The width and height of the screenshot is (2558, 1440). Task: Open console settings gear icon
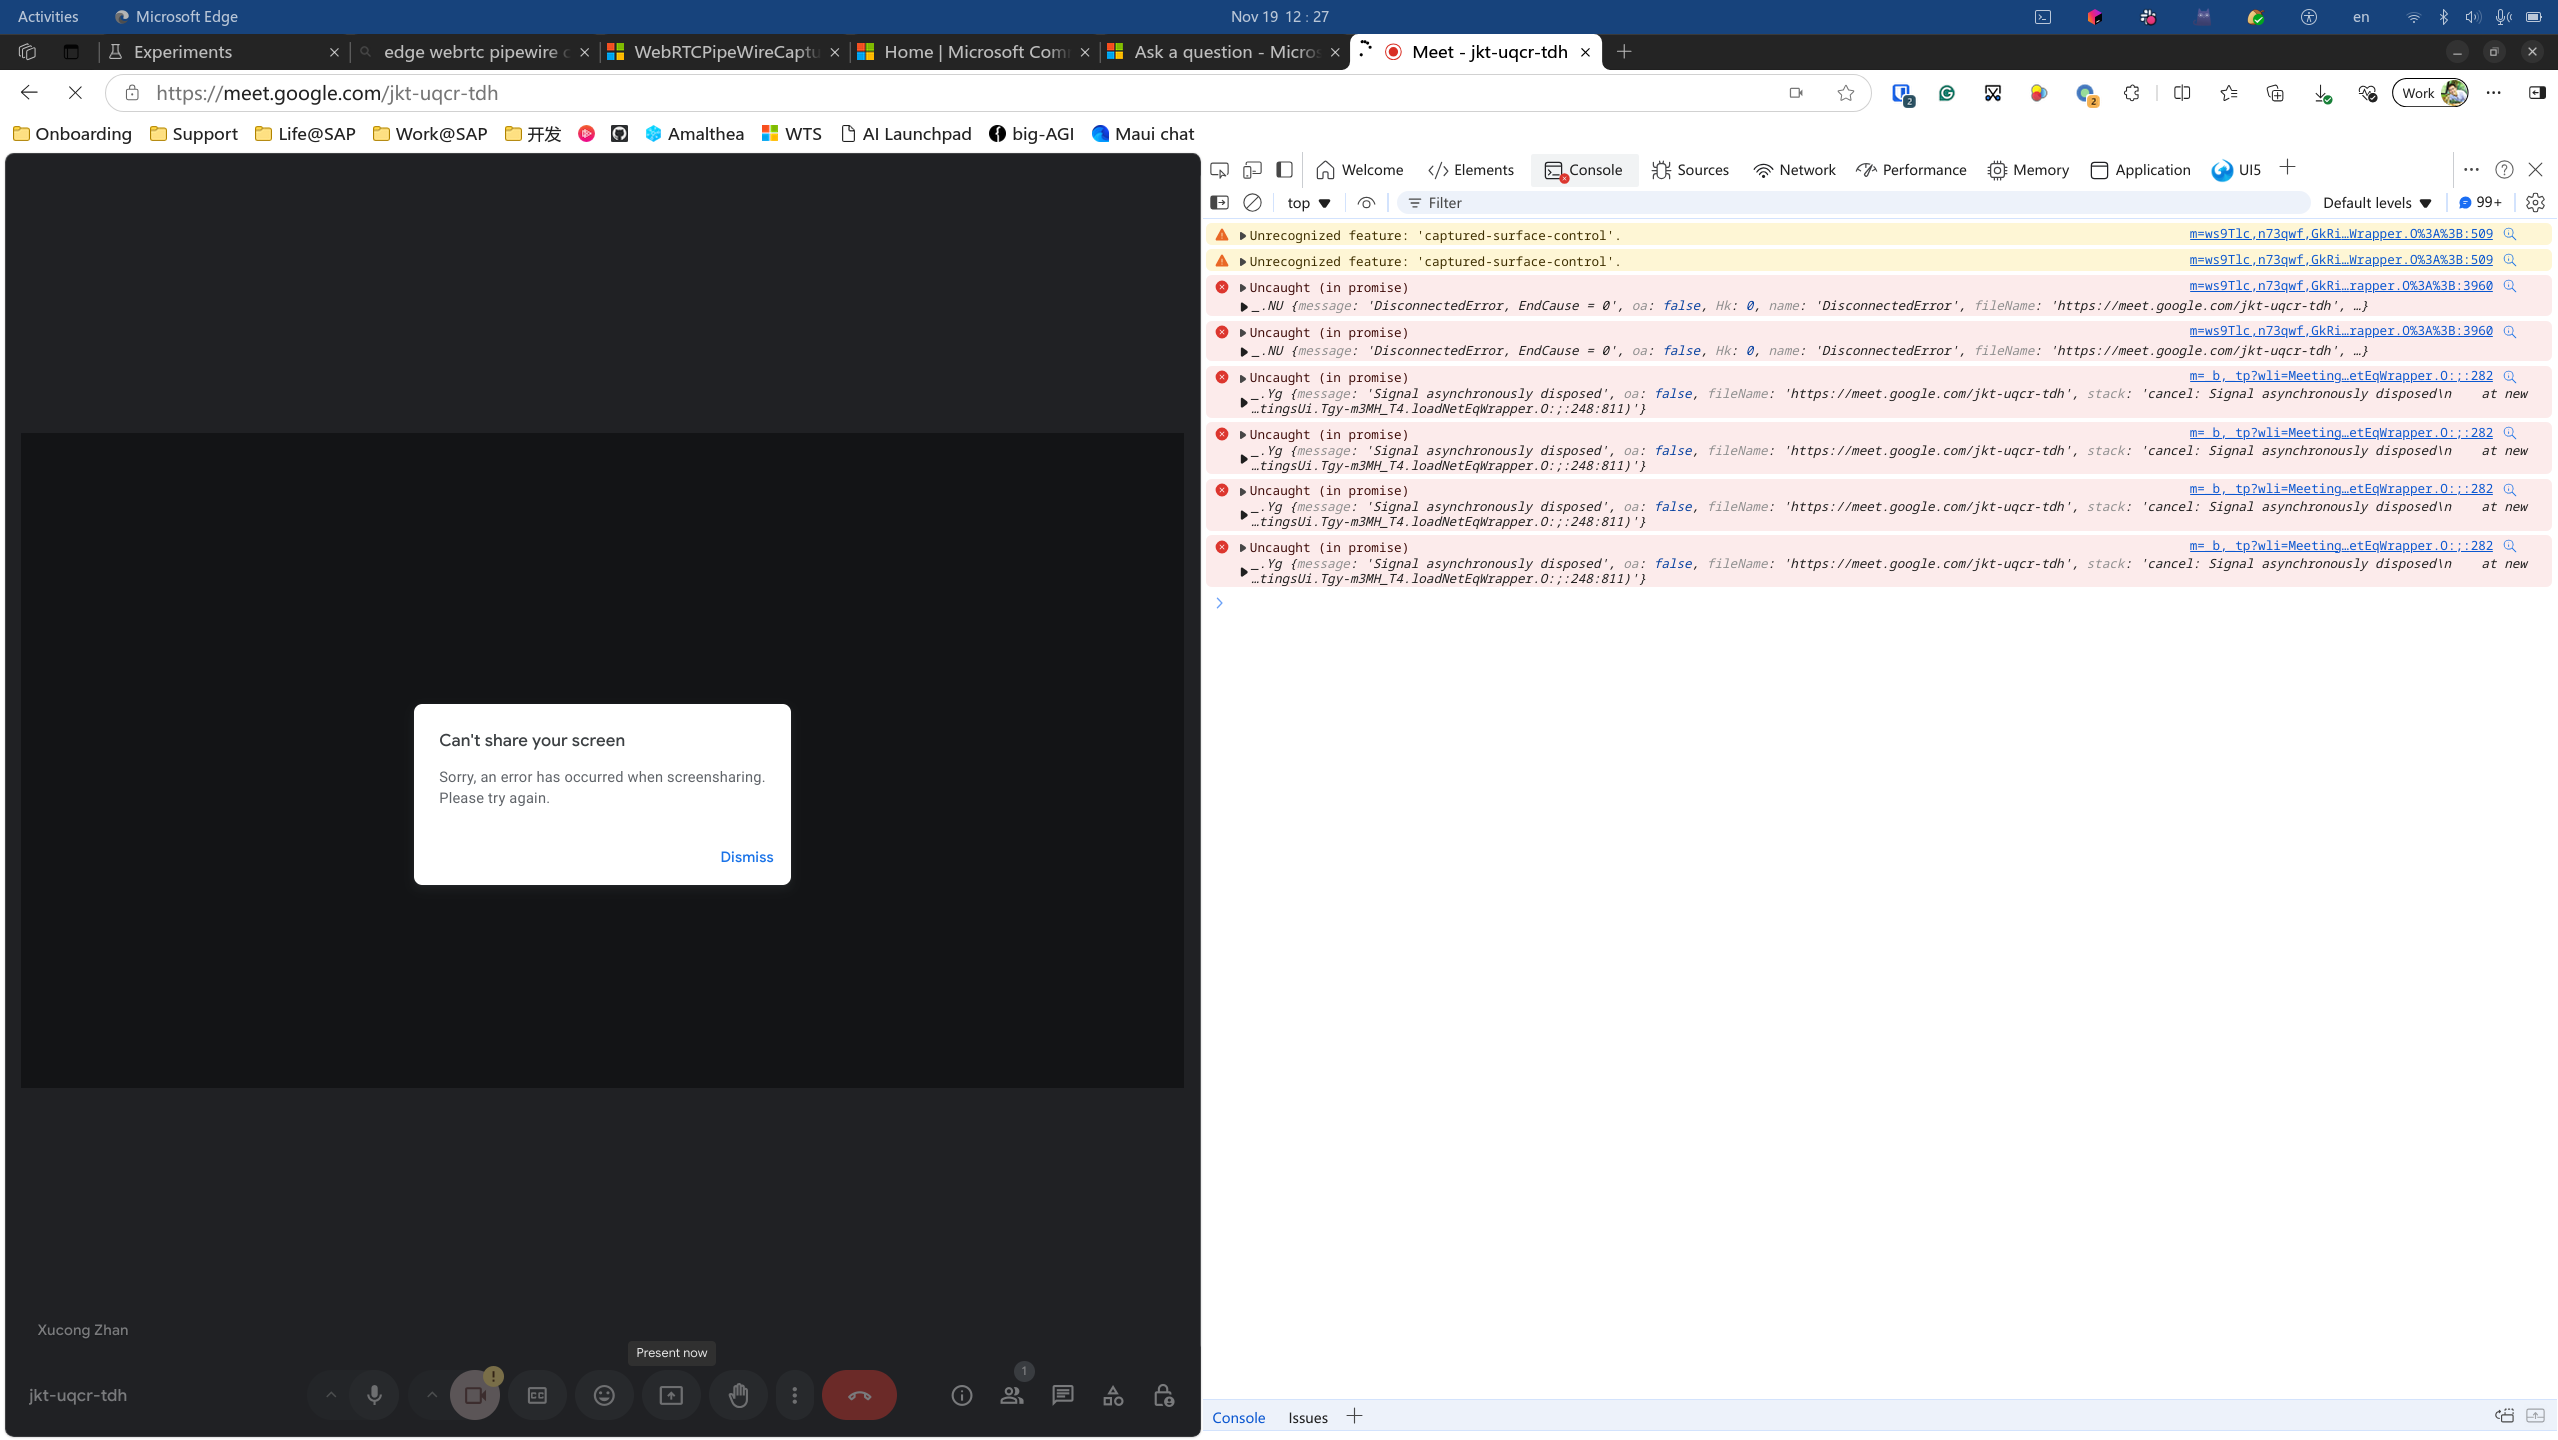point(2535,203)
